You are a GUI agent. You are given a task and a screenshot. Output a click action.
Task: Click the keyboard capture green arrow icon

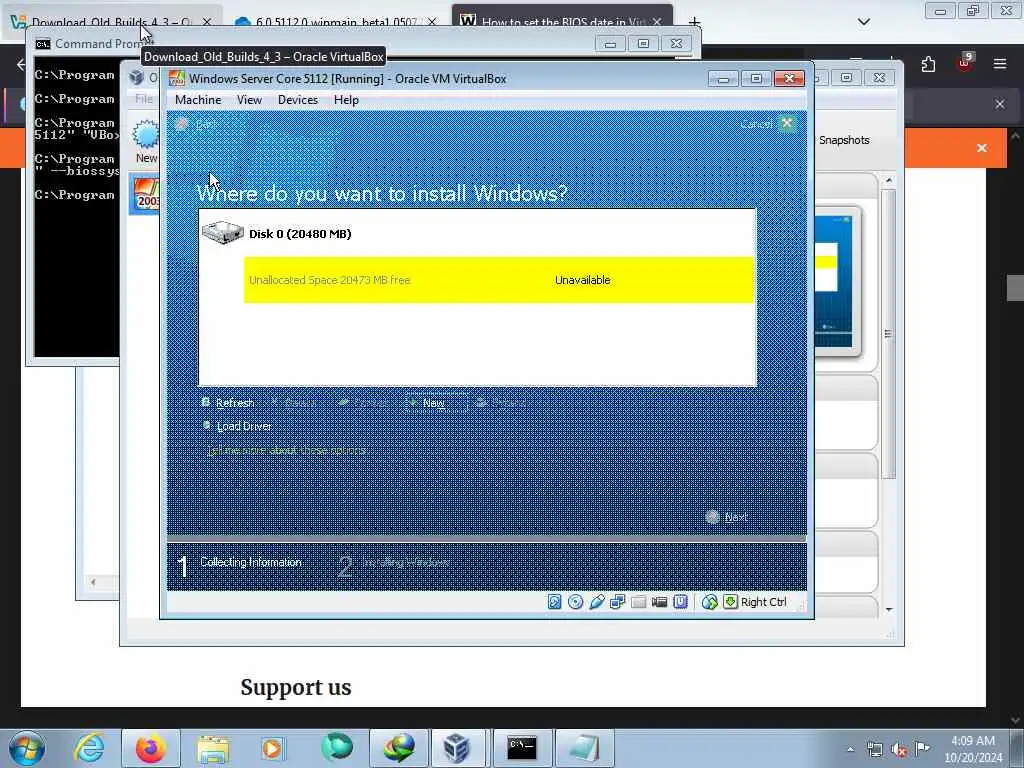pos(730,602)
